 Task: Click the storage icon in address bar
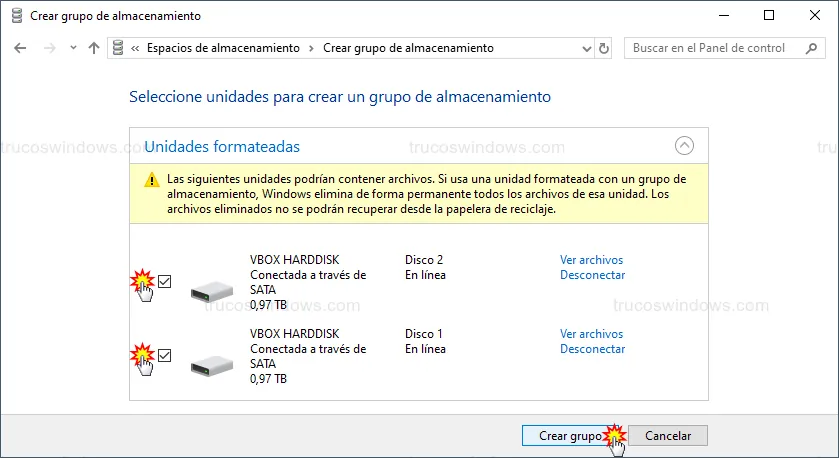click(x=118, y=48)
